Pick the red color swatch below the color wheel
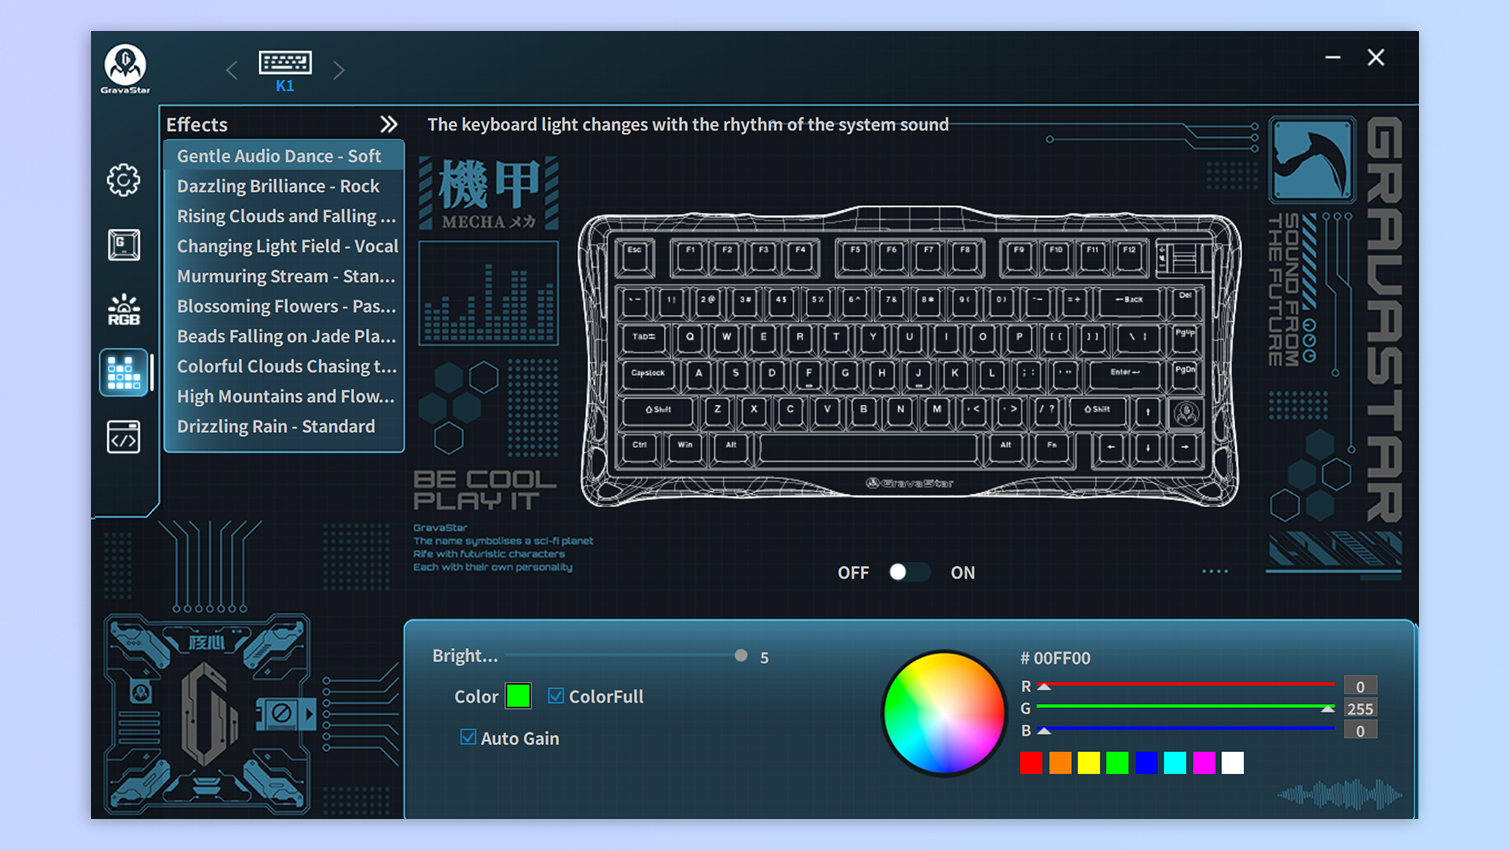 pyautogui.click(x=1031, y=762)
